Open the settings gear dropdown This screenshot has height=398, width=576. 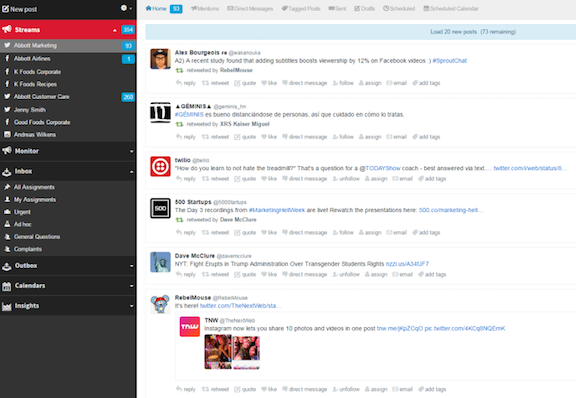point(126,8)
